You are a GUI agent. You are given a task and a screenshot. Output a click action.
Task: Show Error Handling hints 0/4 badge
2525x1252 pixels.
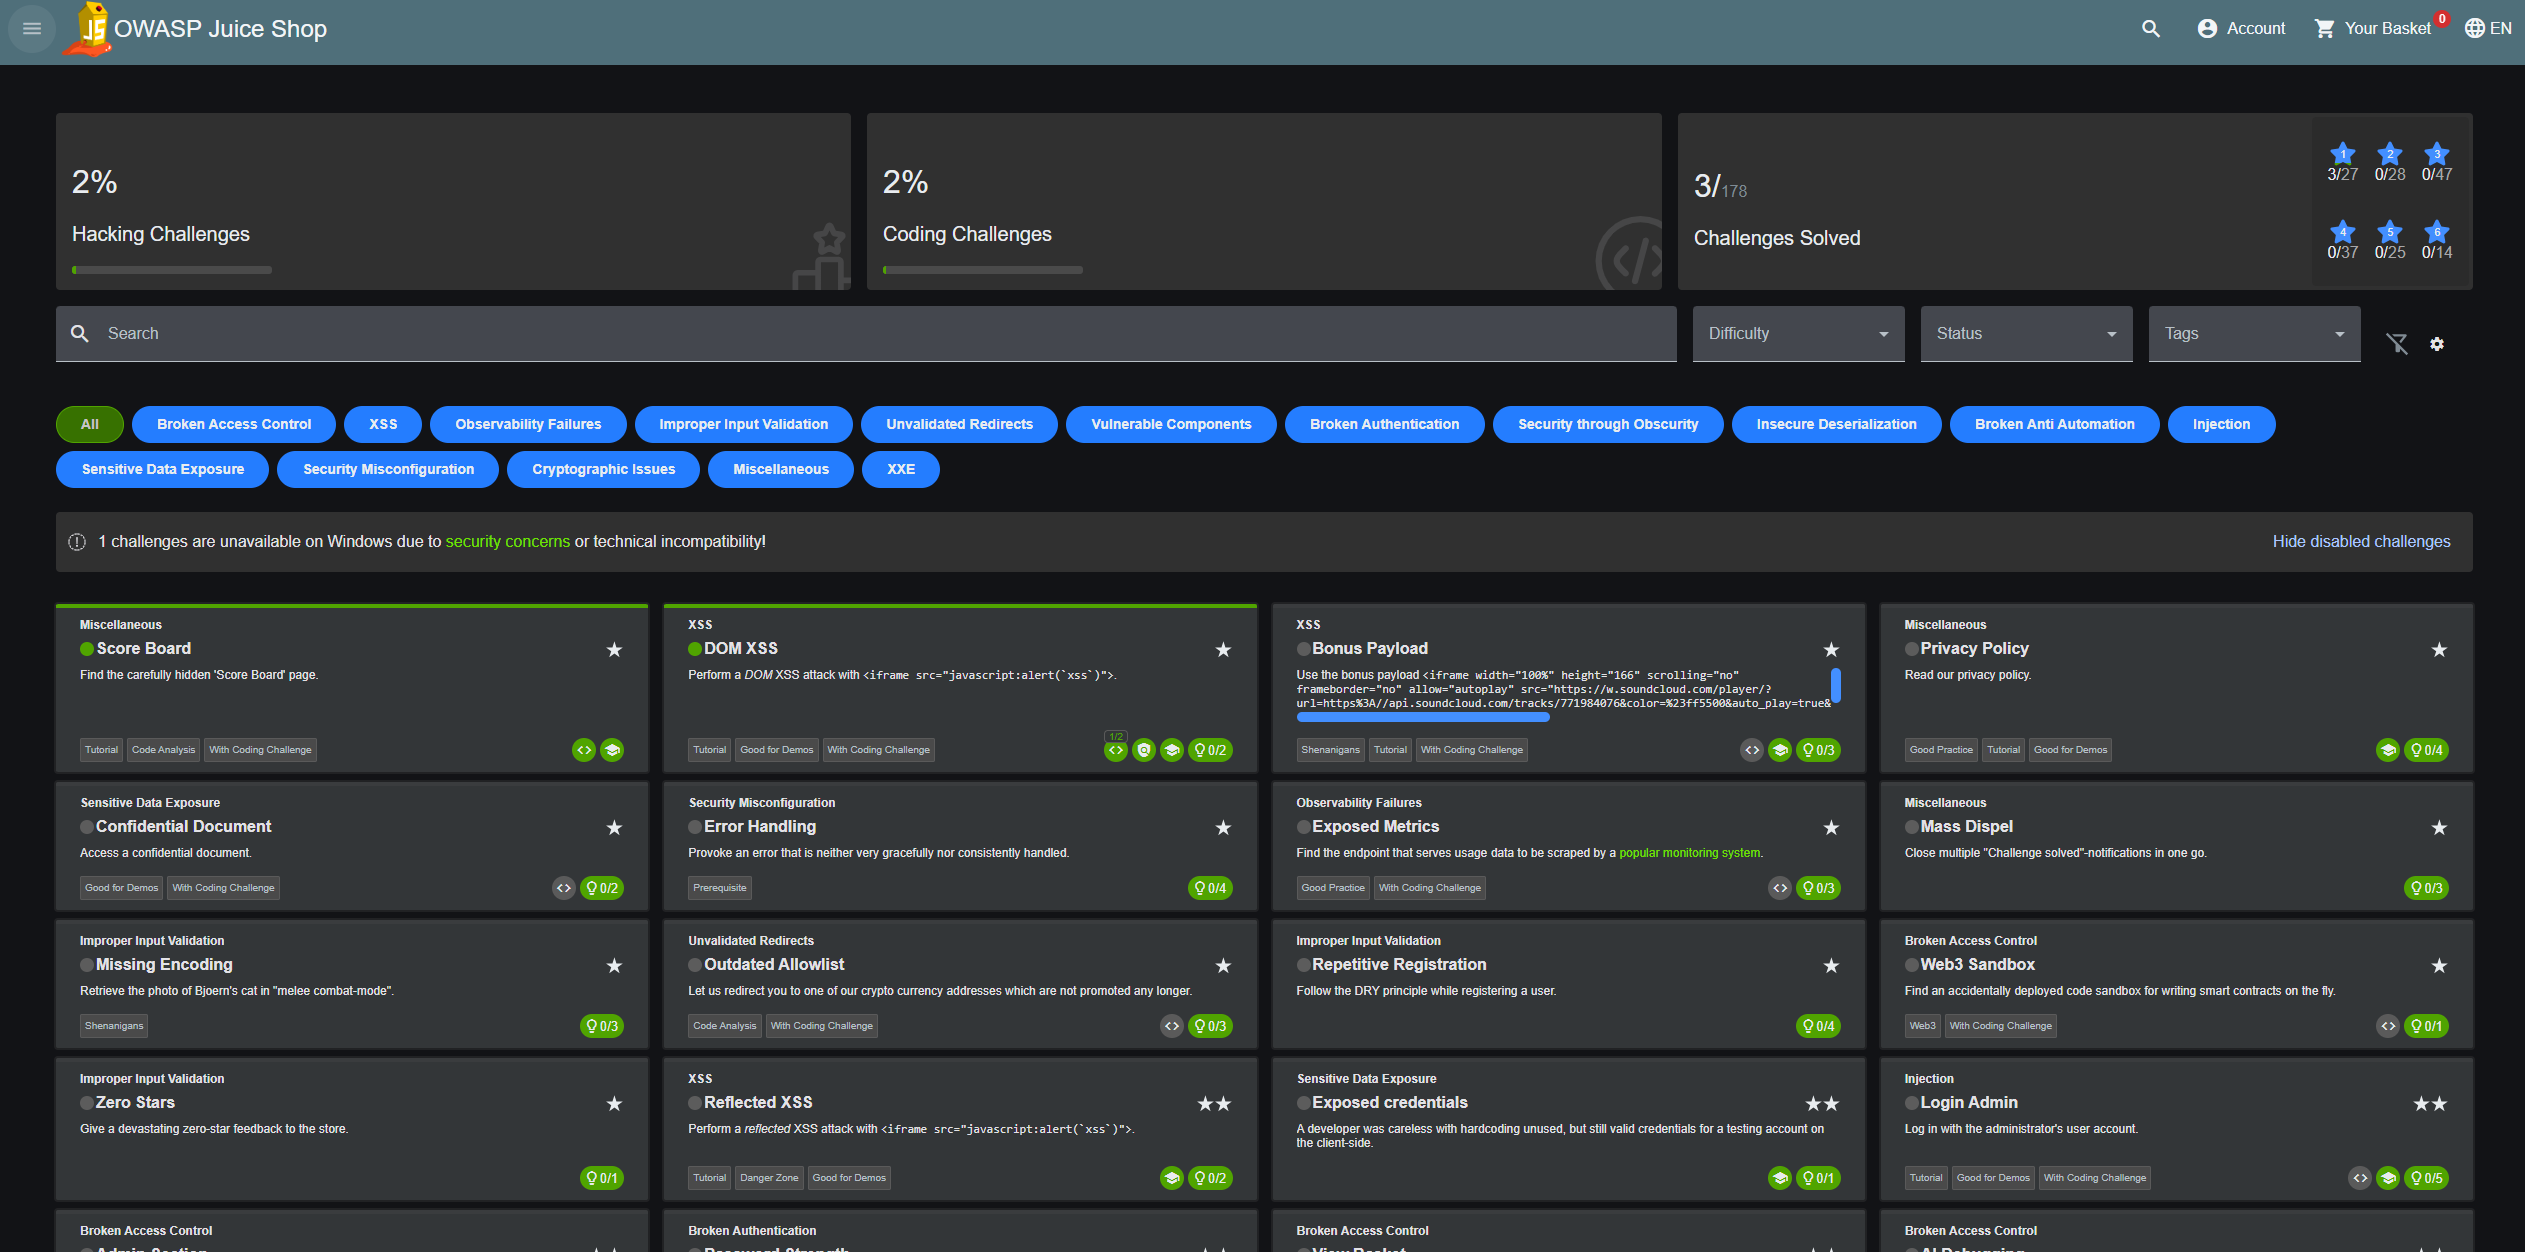point(1210,888)
